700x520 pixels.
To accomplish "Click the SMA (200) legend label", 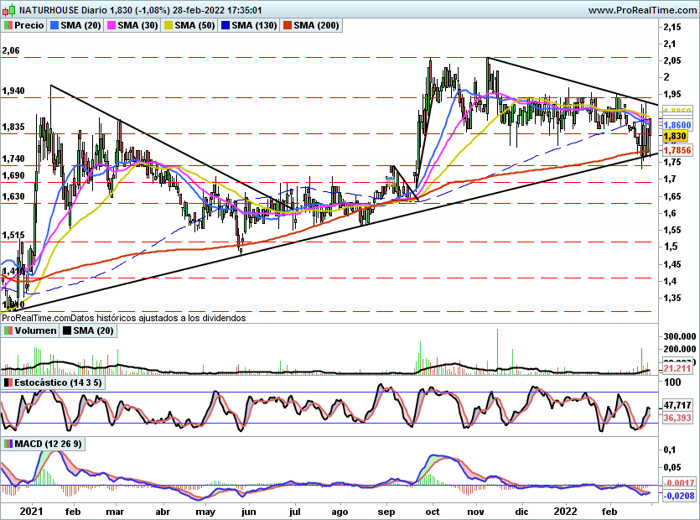I will point(311,25).
